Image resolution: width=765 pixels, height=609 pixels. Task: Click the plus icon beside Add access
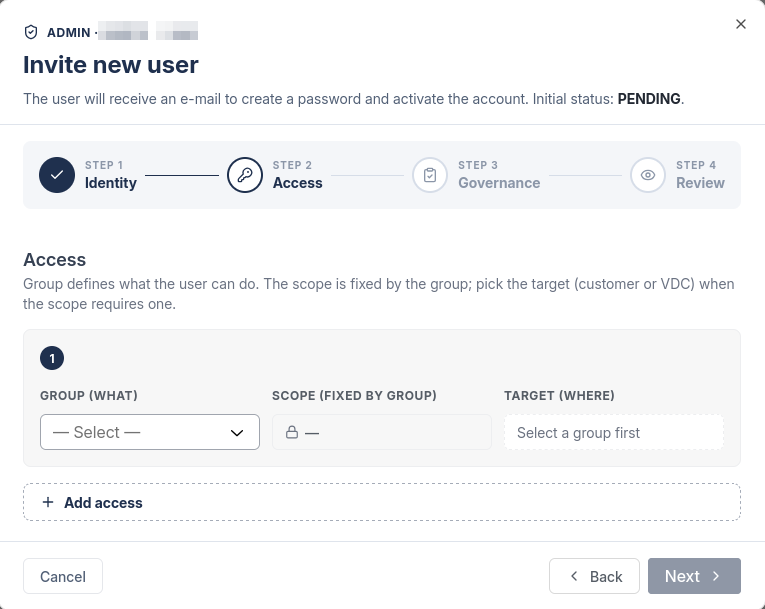coord(48,502)
